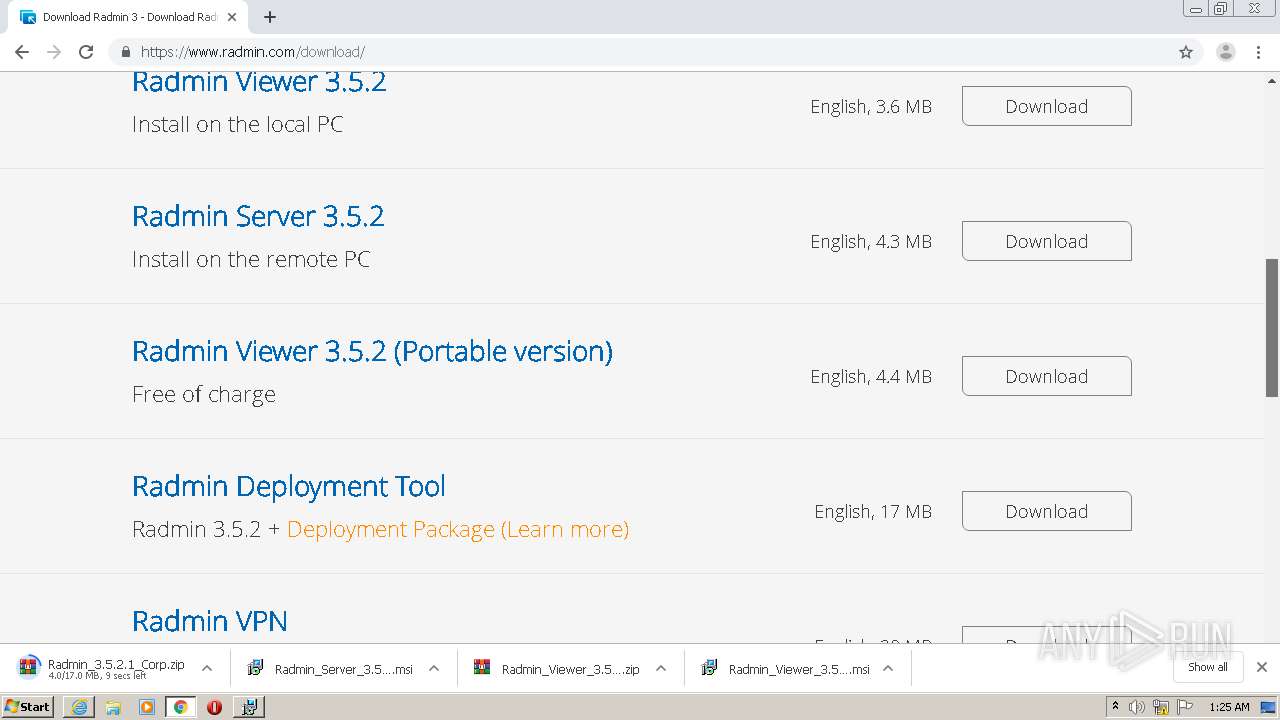Expand options for Radmin_3.5.2.1_Corp.zip download
Viewport: 1280px width, 720px height.
point(207,668)
